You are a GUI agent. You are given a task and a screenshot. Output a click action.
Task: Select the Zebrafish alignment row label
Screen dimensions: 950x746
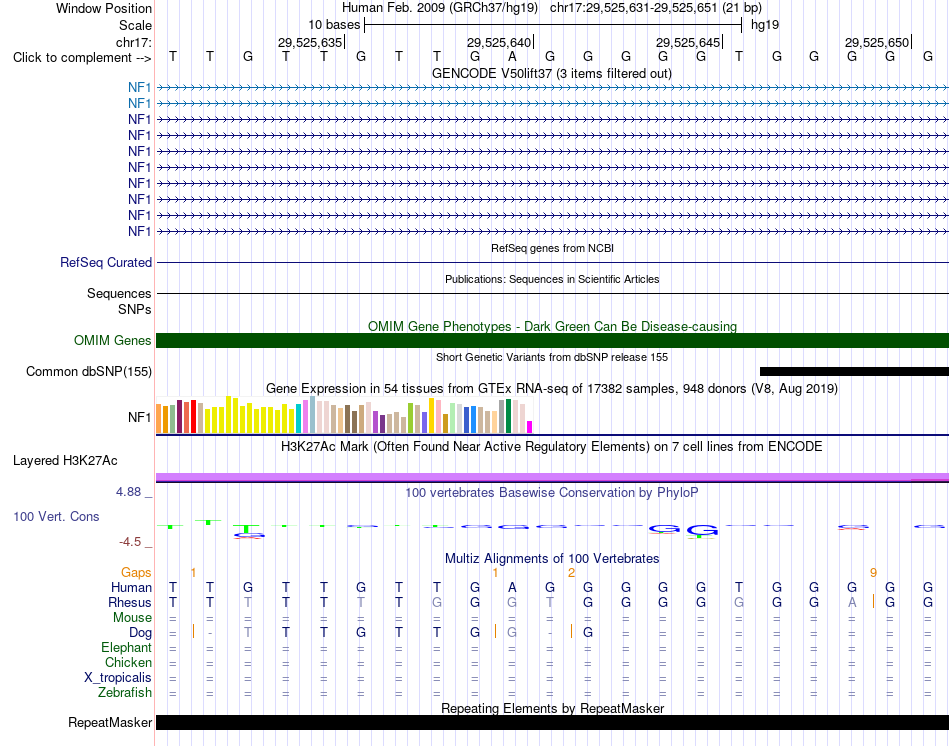(x=125, y=692)
